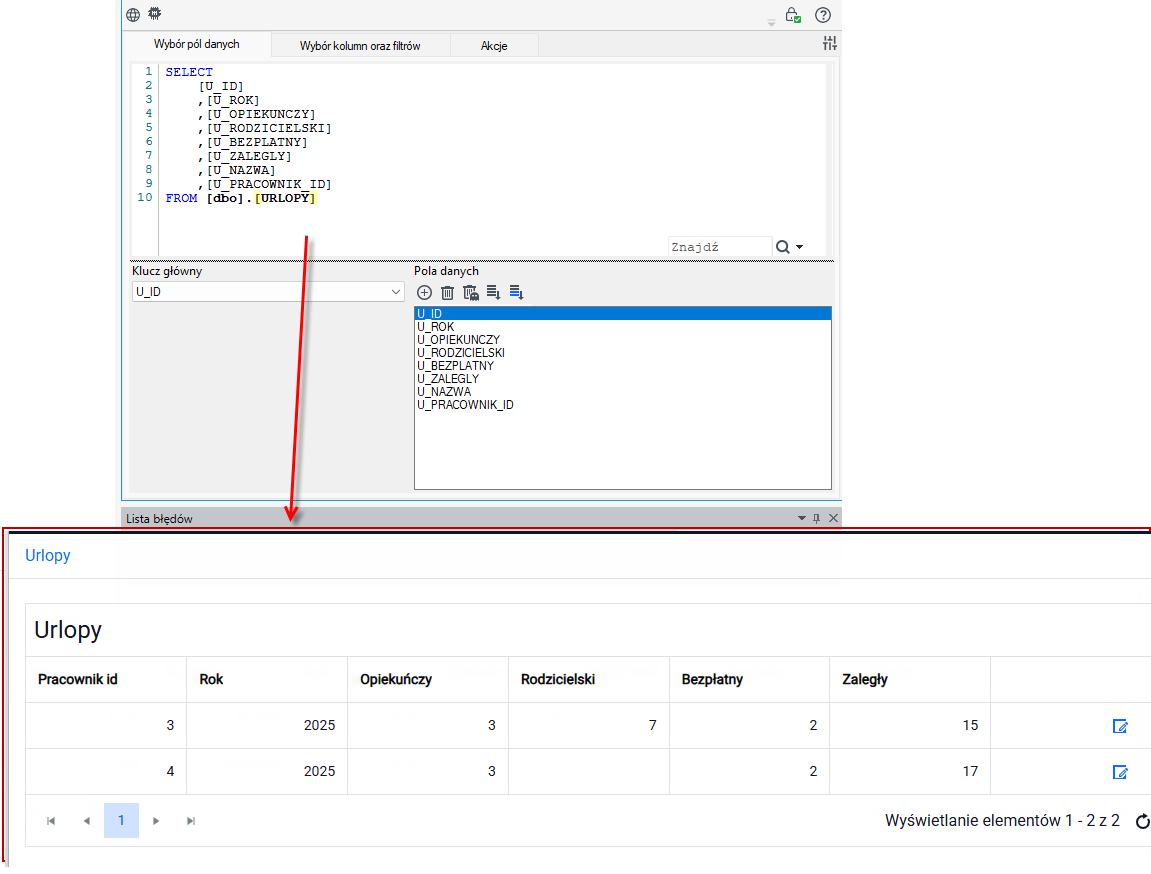Select U_PRACOWNIK_ID in the Pola danych list
Image resolution: width=1151 pixels, height=874 pixels.
pyautogui.click(x=622, y=405)
